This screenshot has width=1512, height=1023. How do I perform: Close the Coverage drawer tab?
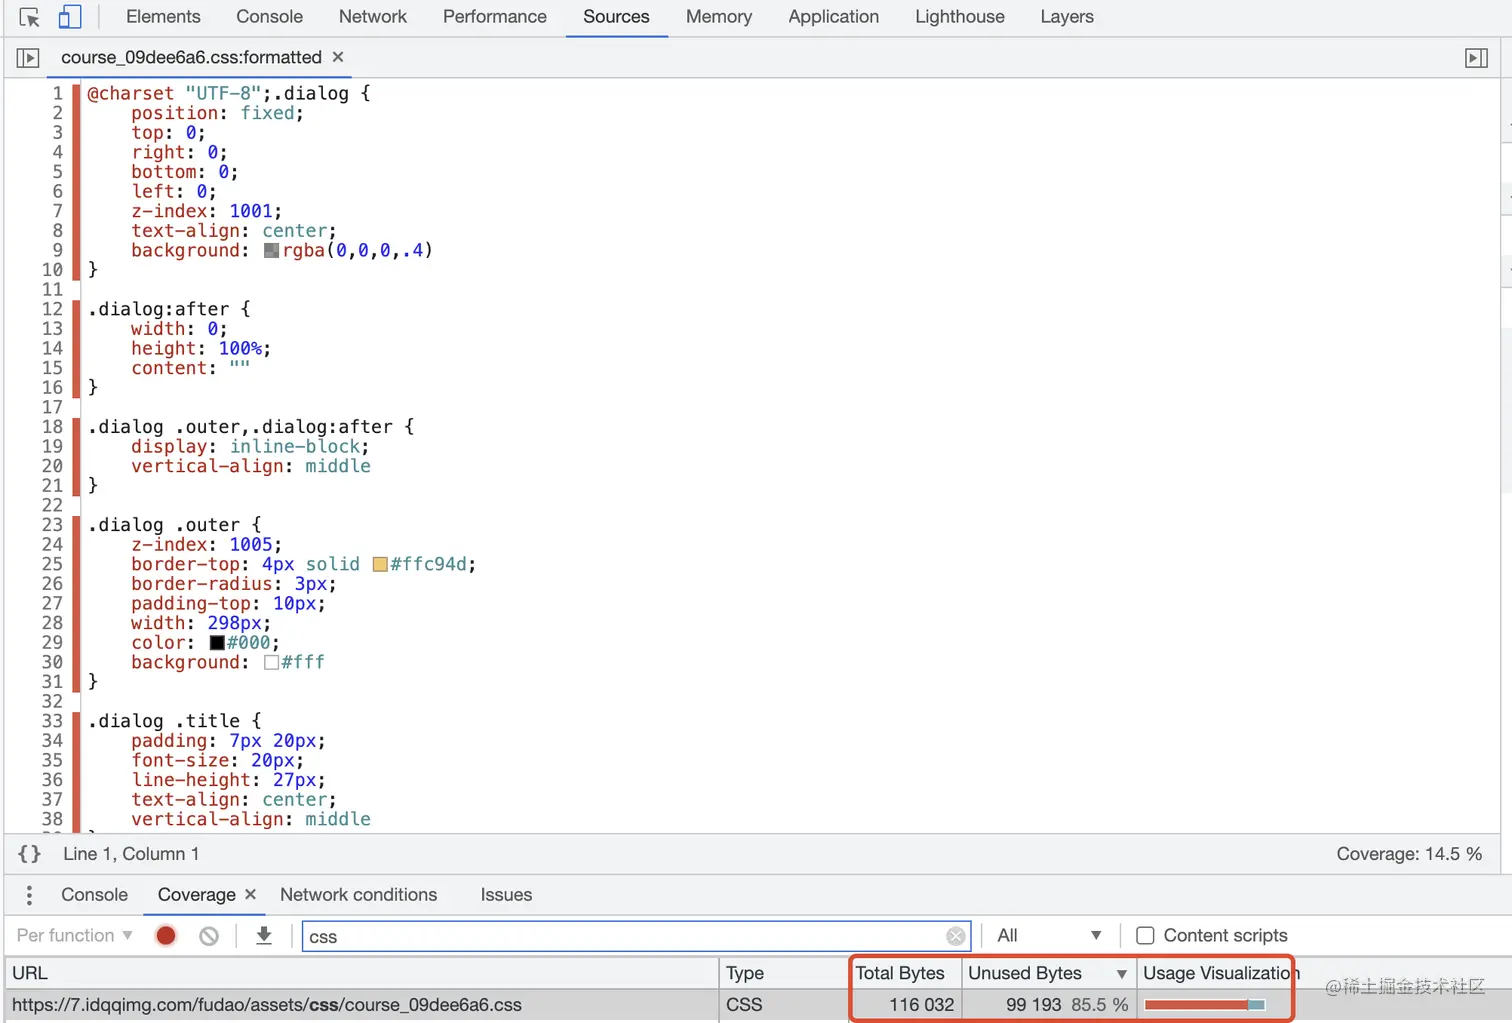click(250, 894)
